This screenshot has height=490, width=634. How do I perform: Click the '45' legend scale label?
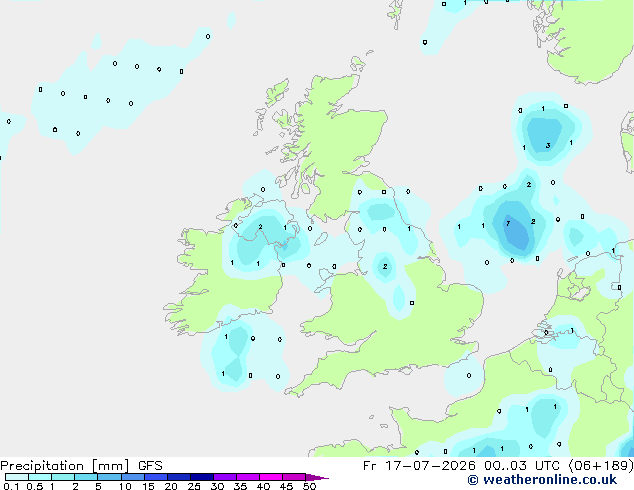(x=286, y=486)
